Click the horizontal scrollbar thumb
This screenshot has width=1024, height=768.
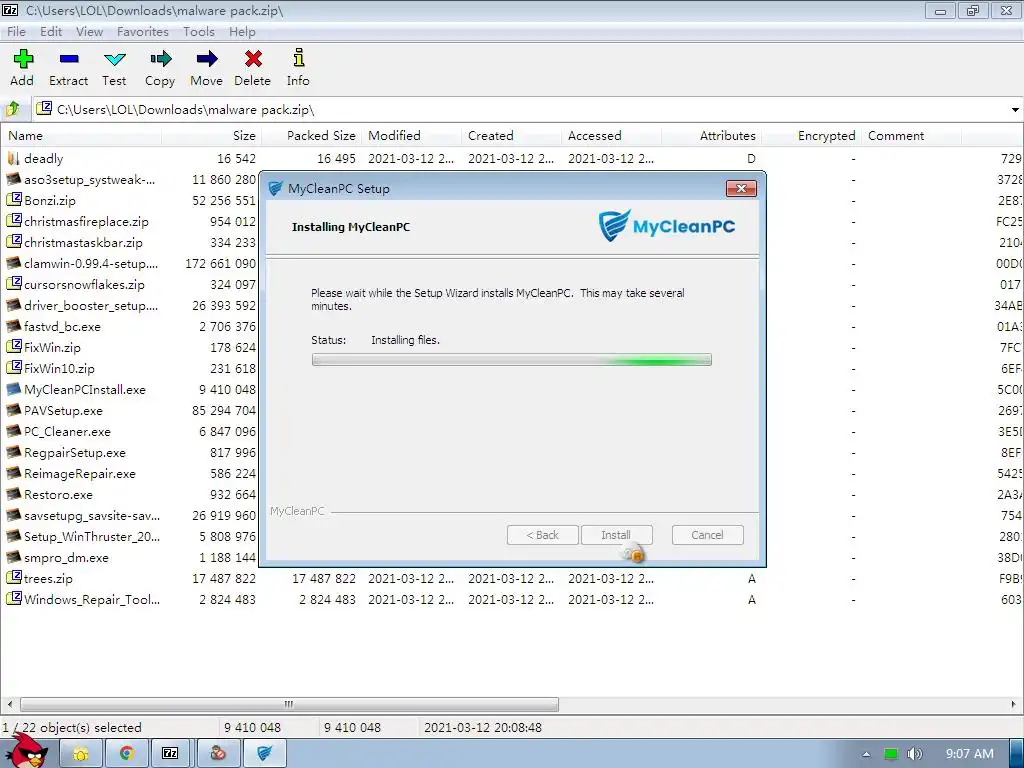[289, 704]
